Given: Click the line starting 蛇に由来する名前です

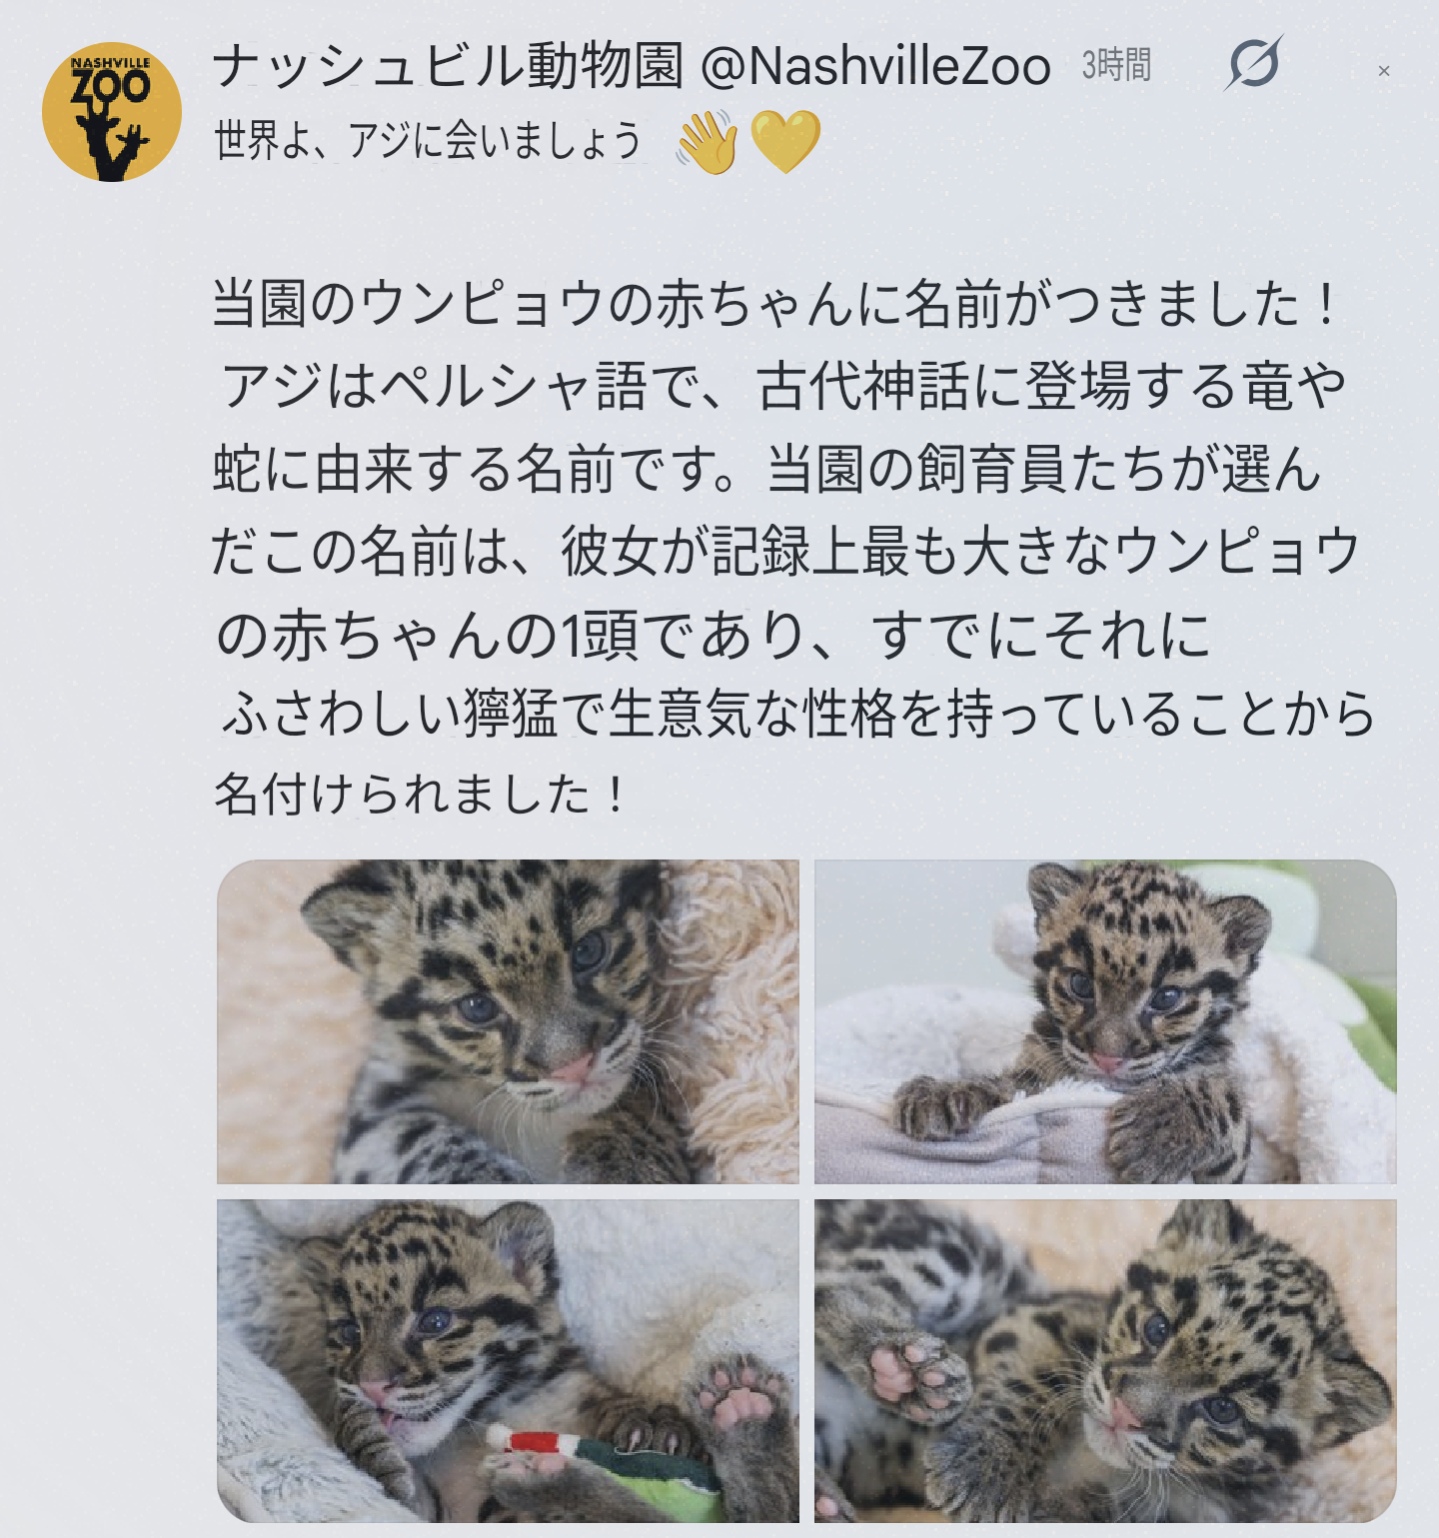Looking at the screenshot, I should coord(767,469).
